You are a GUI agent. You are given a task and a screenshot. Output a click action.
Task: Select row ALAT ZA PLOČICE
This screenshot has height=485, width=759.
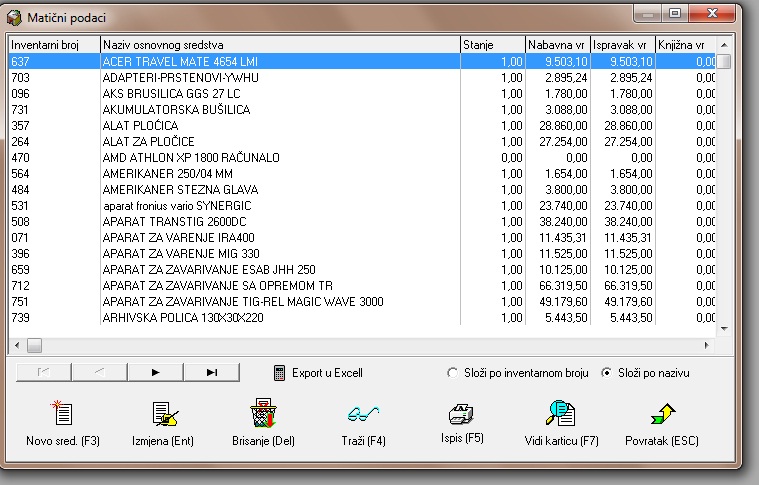pyautogui.click(x=362, y=141)
